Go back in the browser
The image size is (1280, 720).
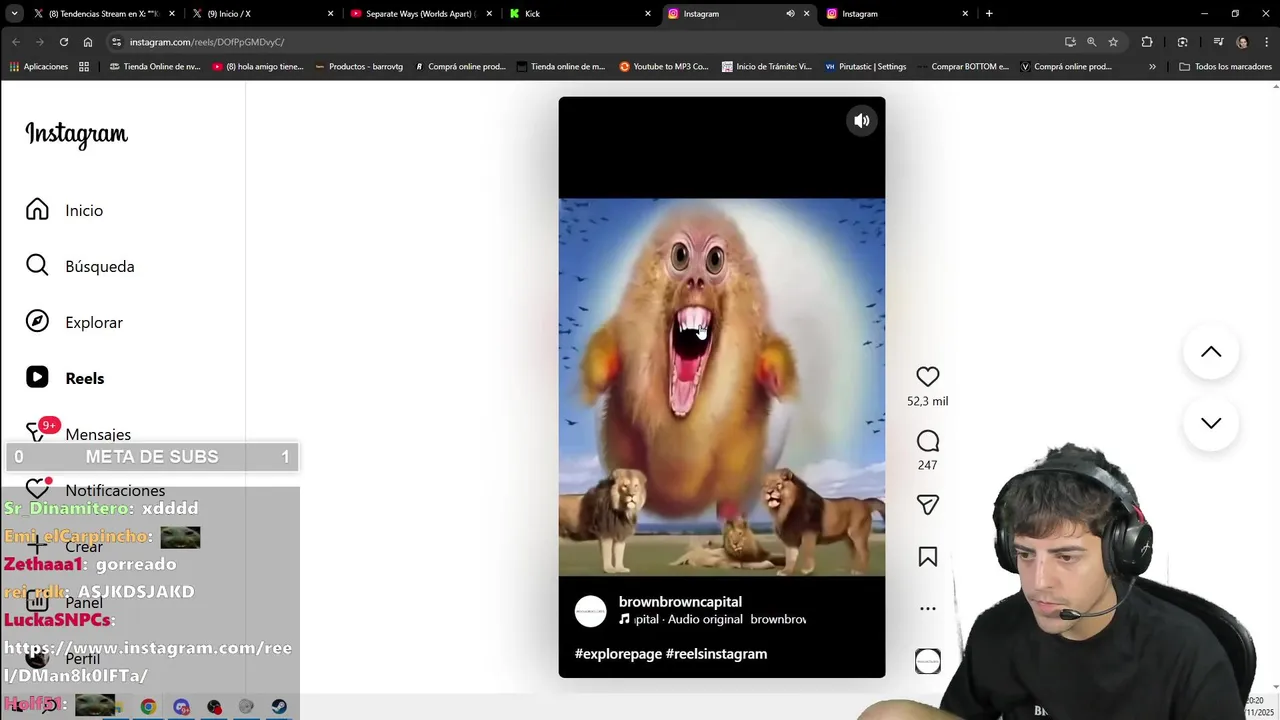(x=16, y=42)
